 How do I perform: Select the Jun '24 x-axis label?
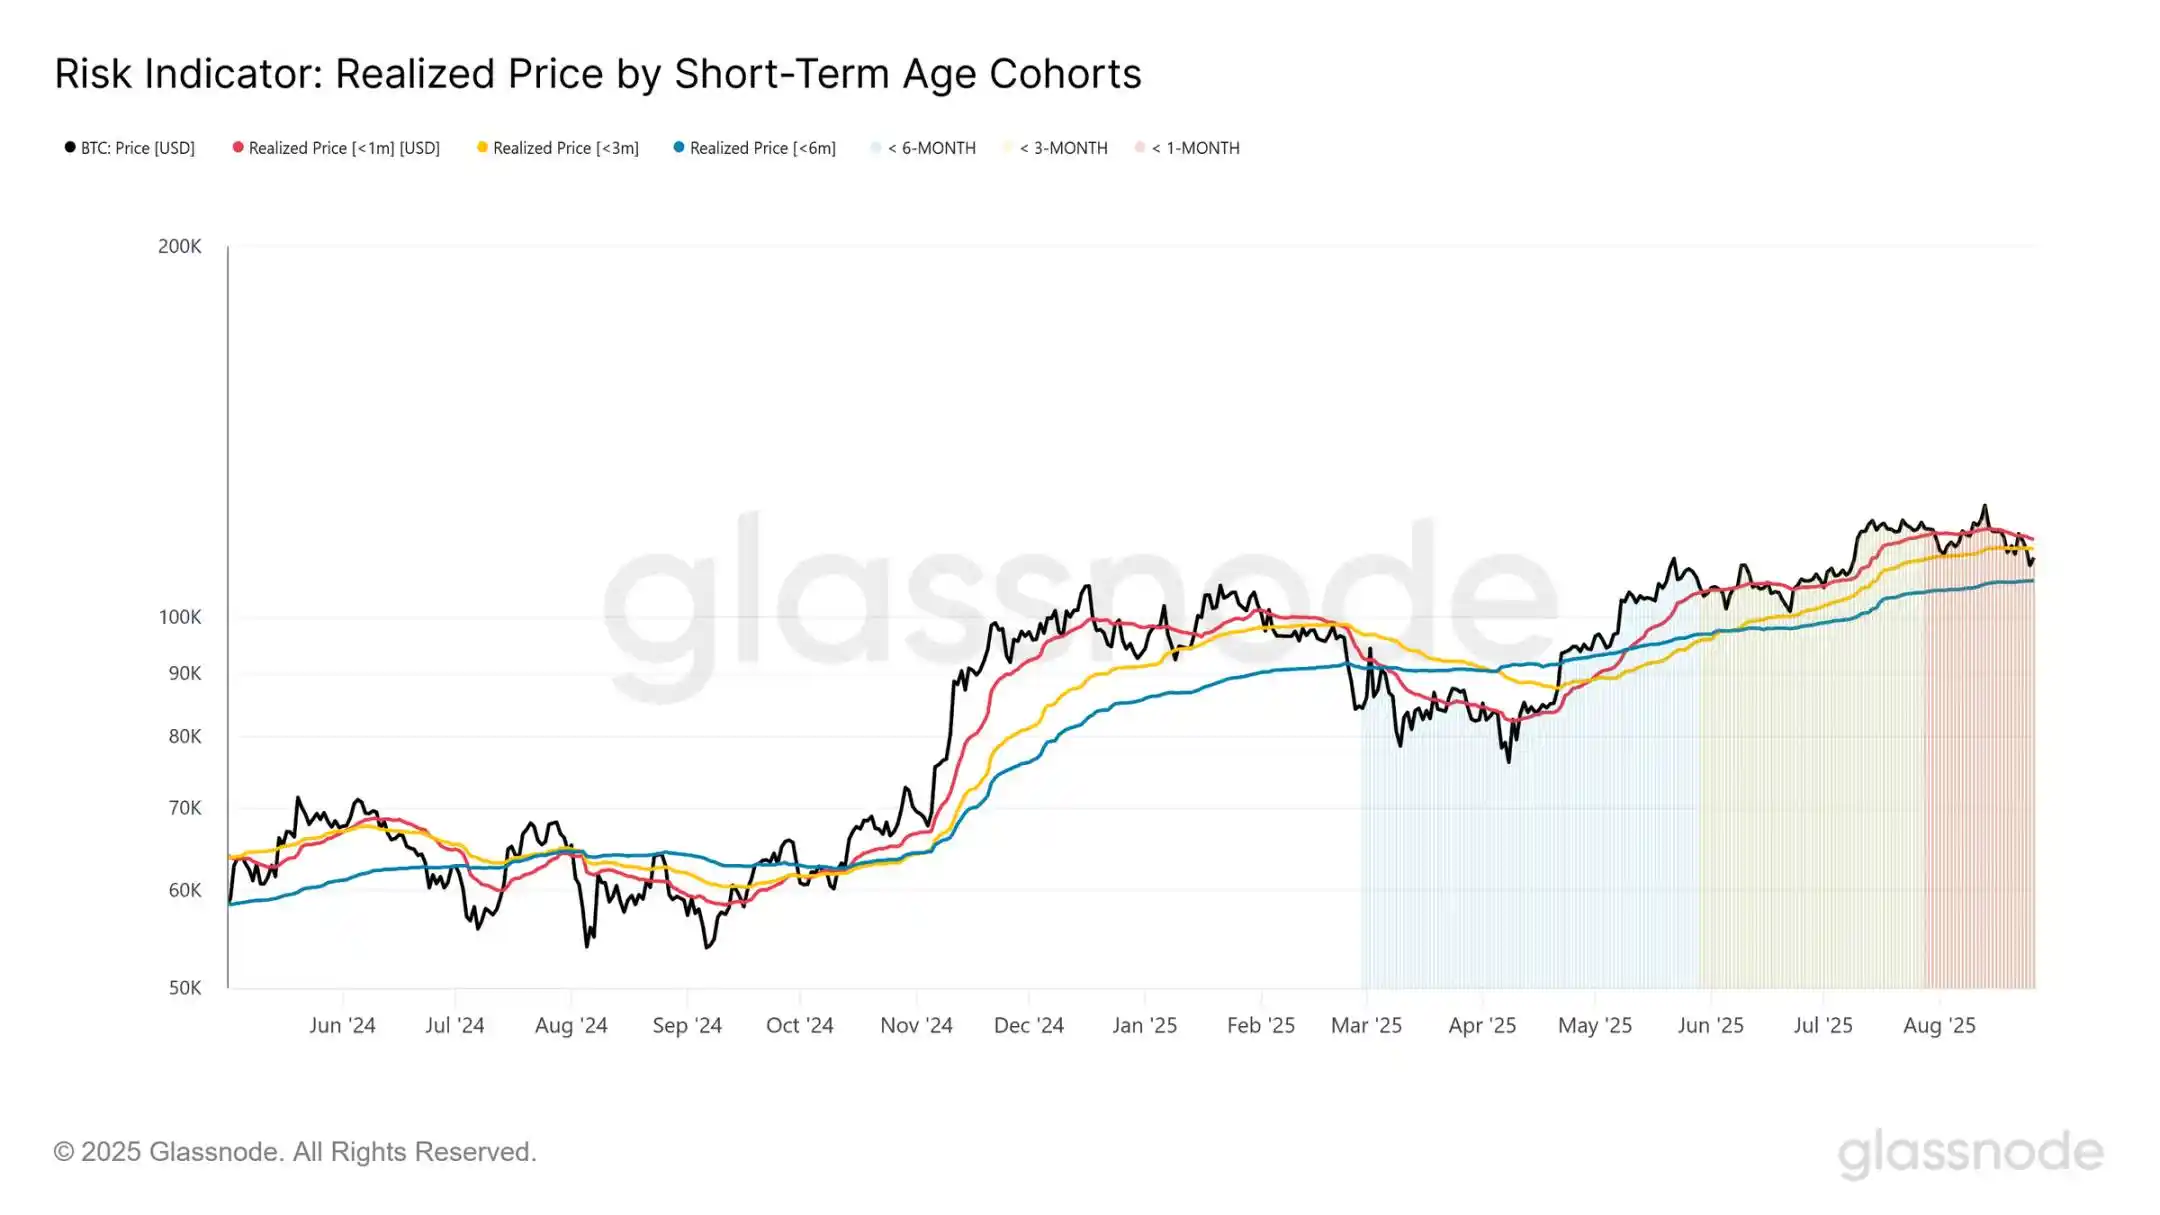pyautogui.click(x=342, y=1025)
